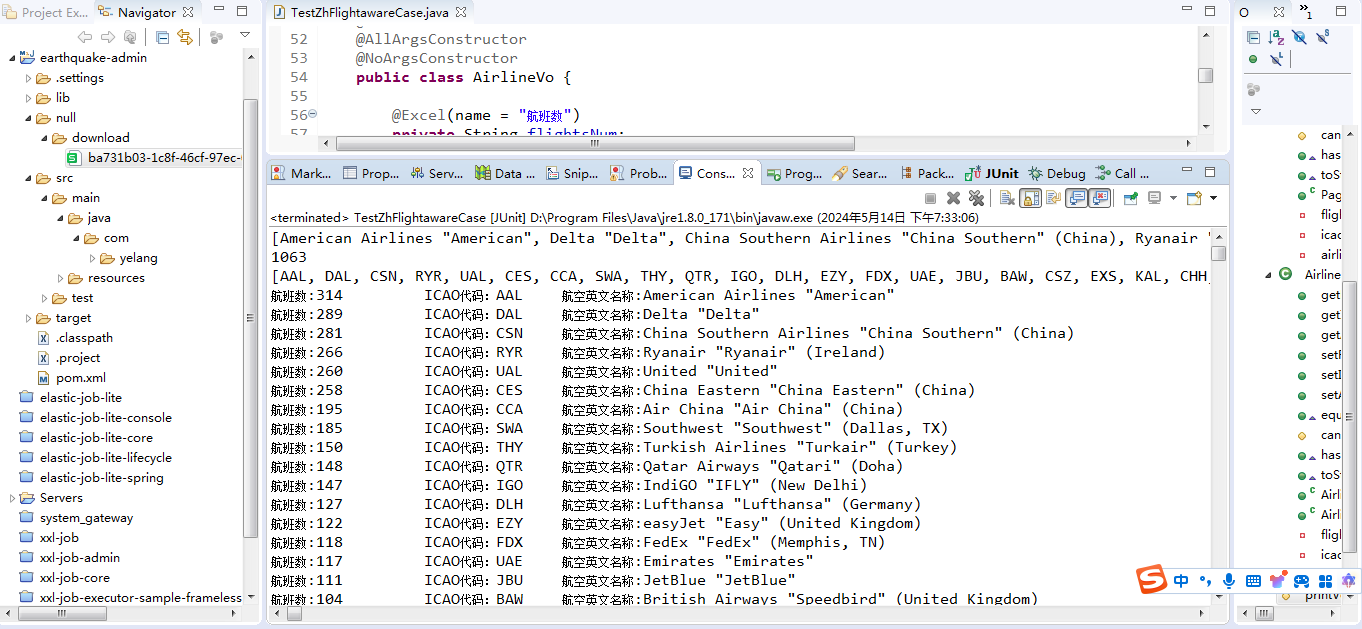Image resolution: width=1362 pixels, height=629 pixels.
Task: Click the console vertical scrollbar
Action: click(x=1218, y=252)
